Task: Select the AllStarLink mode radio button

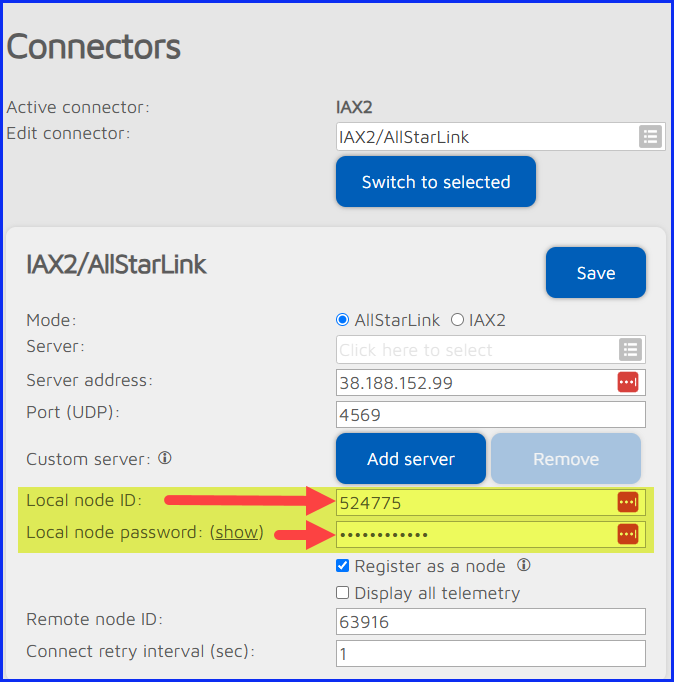Action: point(344,320)
